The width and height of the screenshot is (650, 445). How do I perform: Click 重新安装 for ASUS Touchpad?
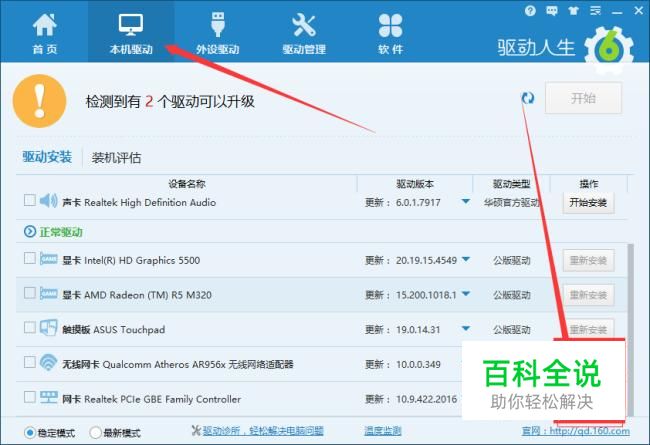click(588, 328)
